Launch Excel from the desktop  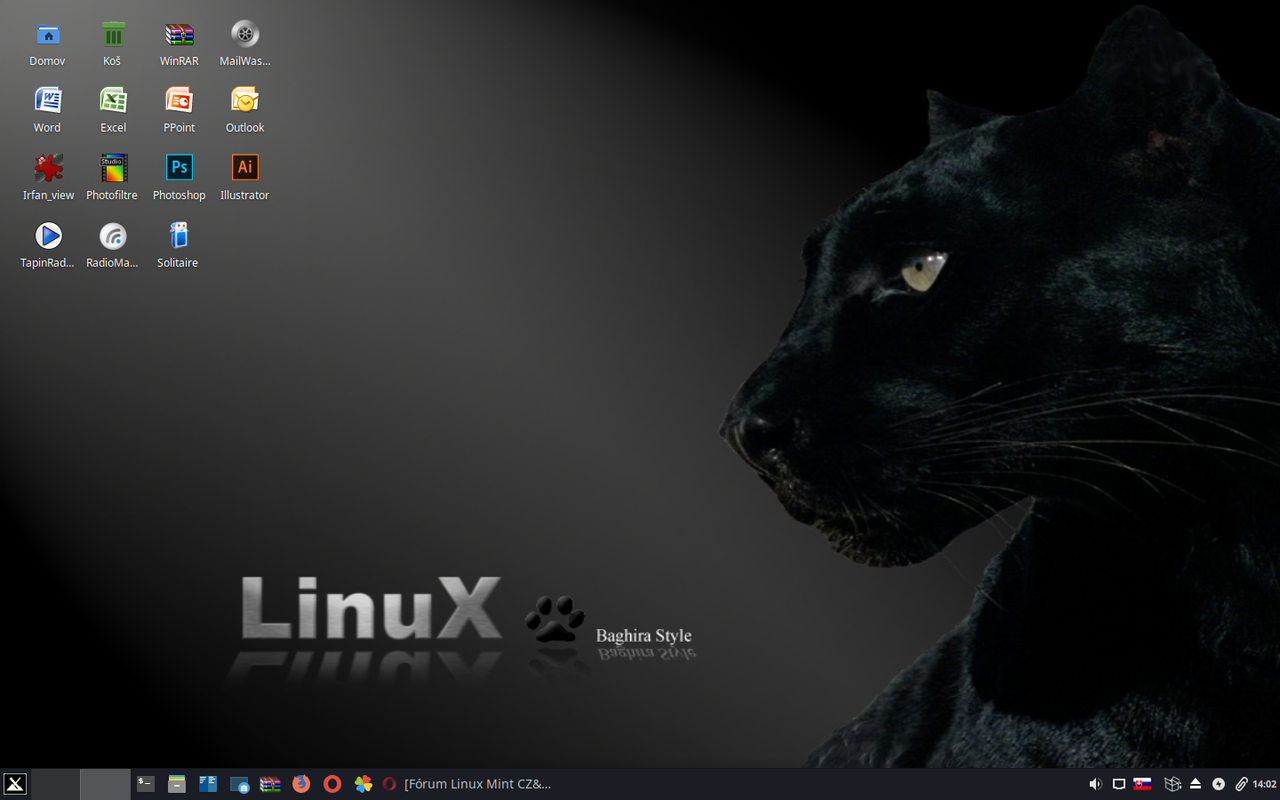coord(113,110)
